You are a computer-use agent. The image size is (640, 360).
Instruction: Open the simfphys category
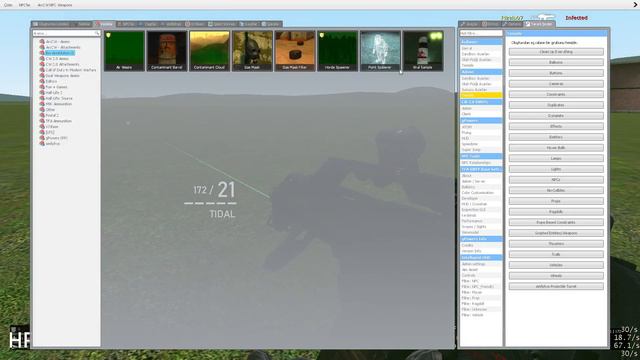tap(53, 144)
